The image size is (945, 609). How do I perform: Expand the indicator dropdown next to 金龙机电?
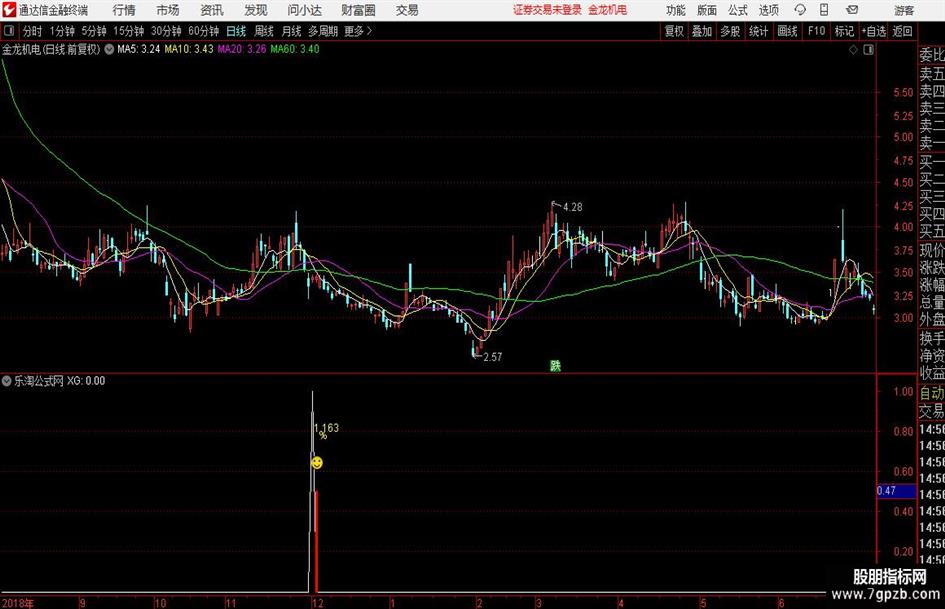coord(109,49)
